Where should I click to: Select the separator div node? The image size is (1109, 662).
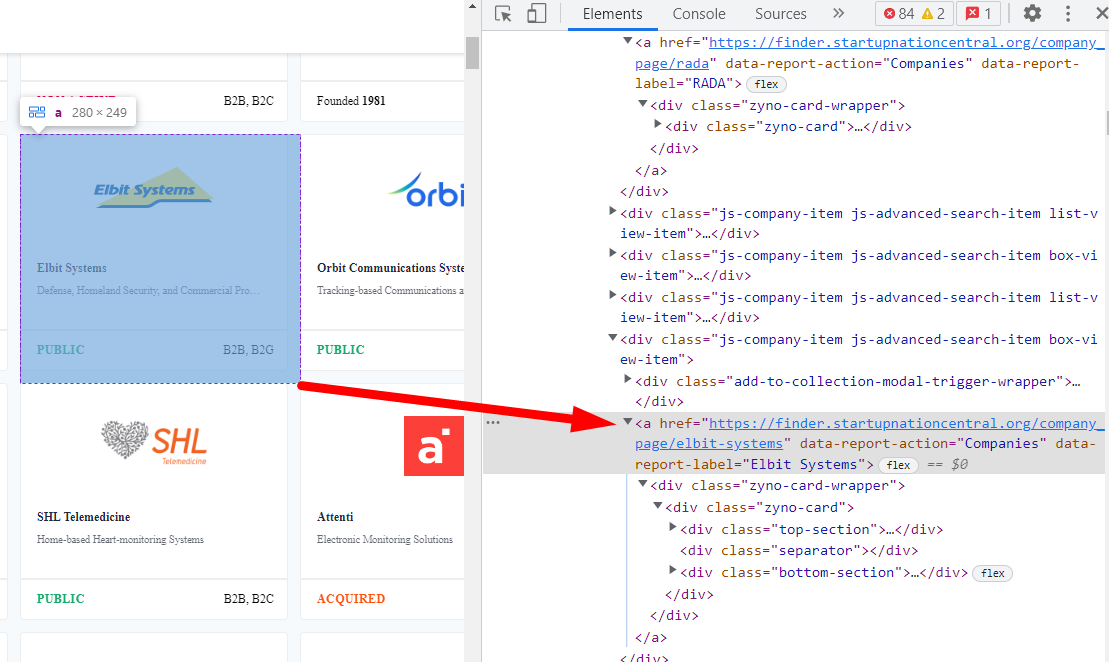tap(799, 550)
